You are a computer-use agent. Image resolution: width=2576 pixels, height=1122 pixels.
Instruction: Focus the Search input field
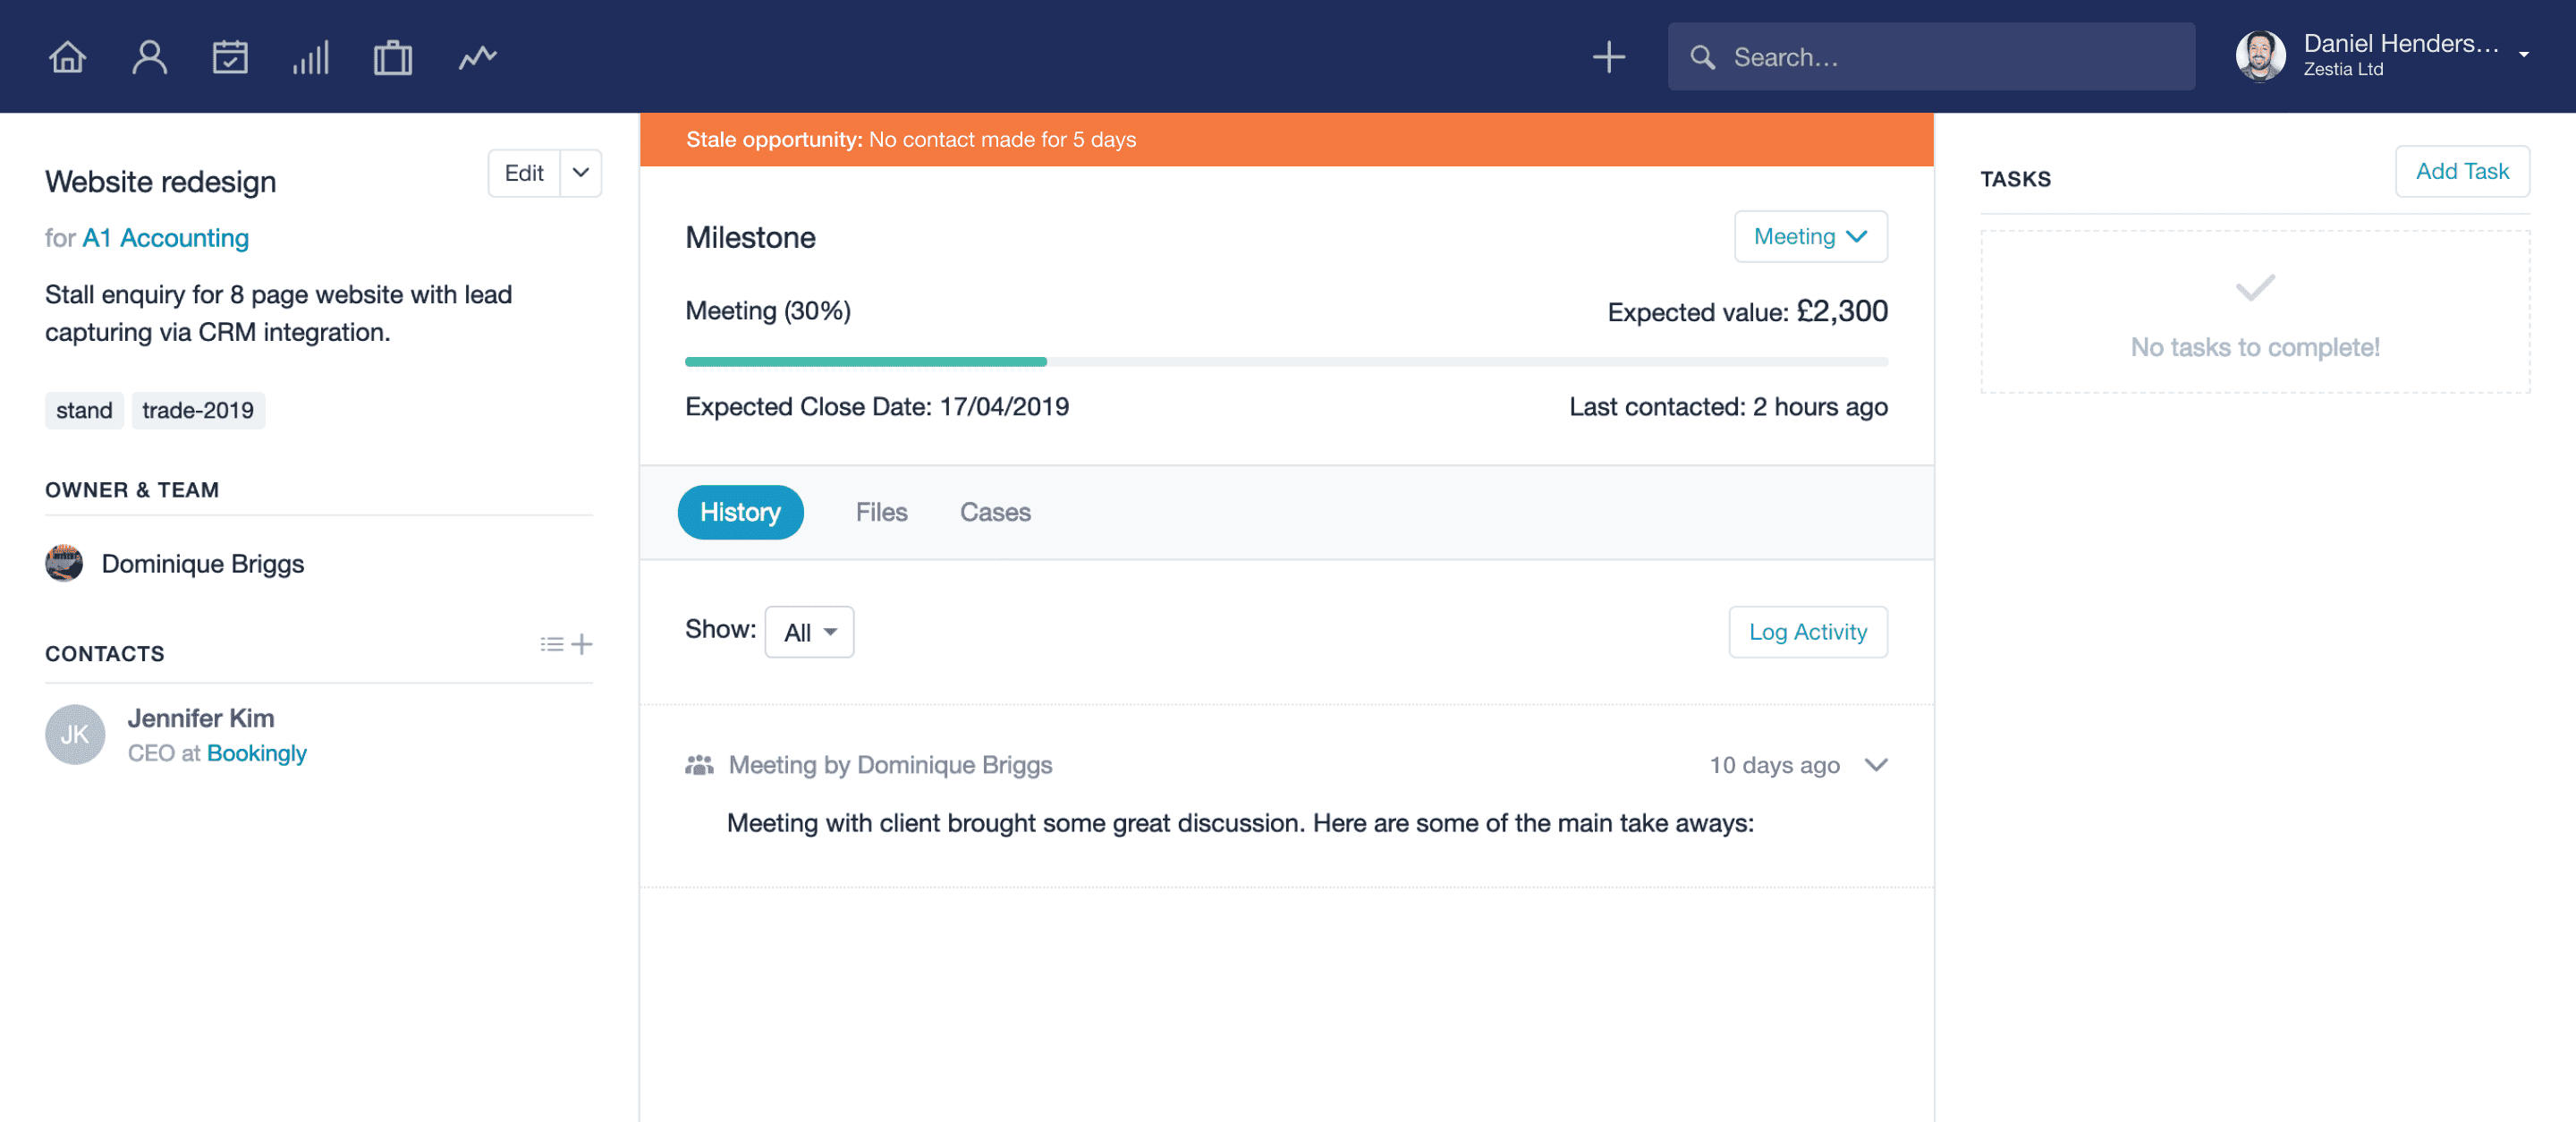[x=1931, y=57]
